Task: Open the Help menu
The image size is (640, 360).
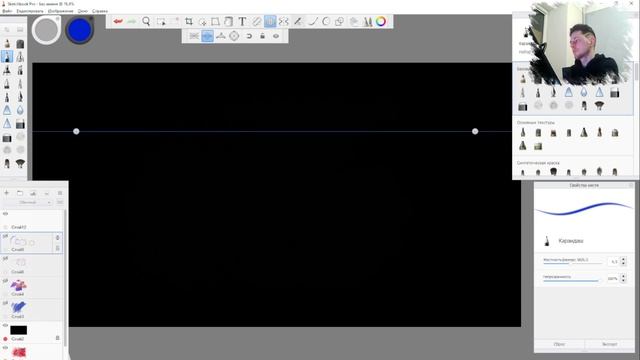Action: [100, 11]
